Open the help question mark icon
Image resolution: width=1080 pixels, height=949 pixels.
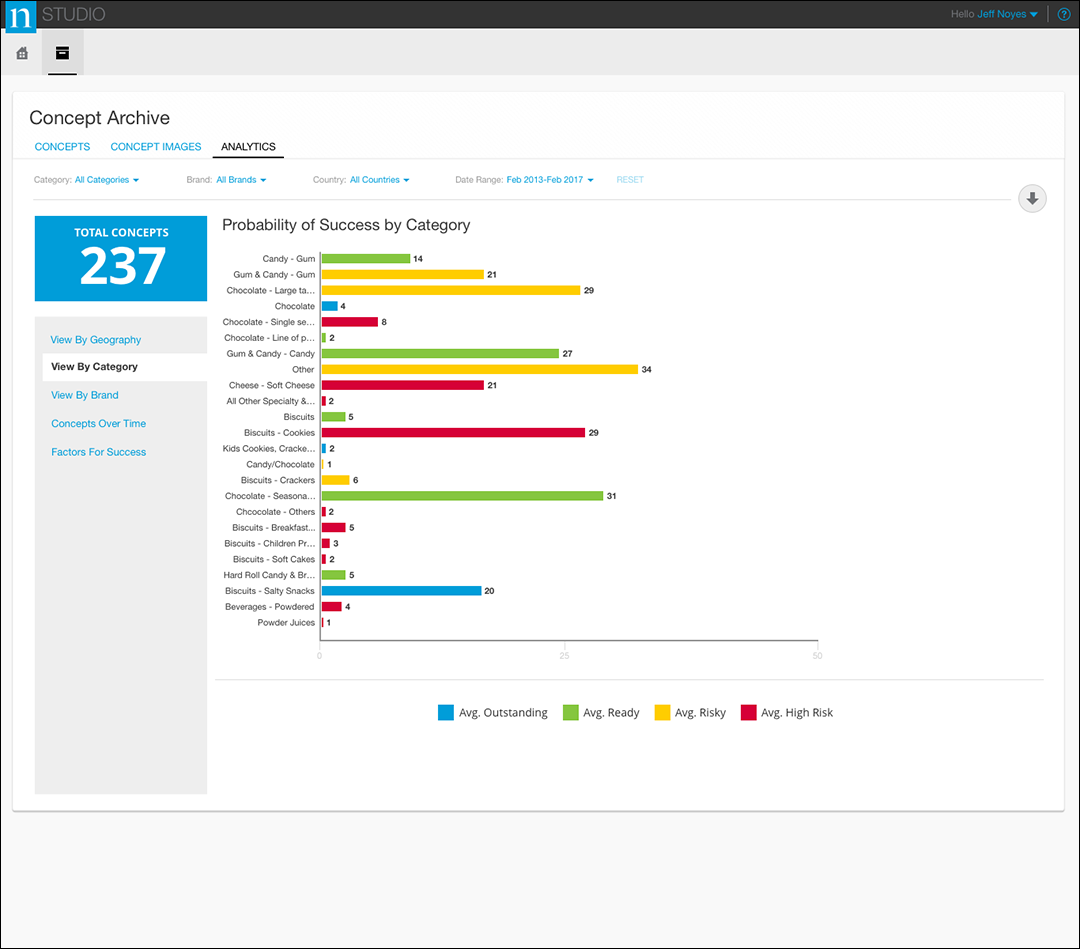tap(1063, 14)
